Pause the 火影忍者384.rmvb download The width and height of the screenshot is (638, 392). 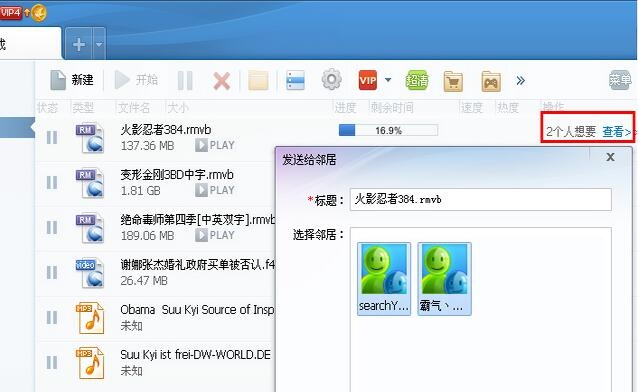[52, 138]
